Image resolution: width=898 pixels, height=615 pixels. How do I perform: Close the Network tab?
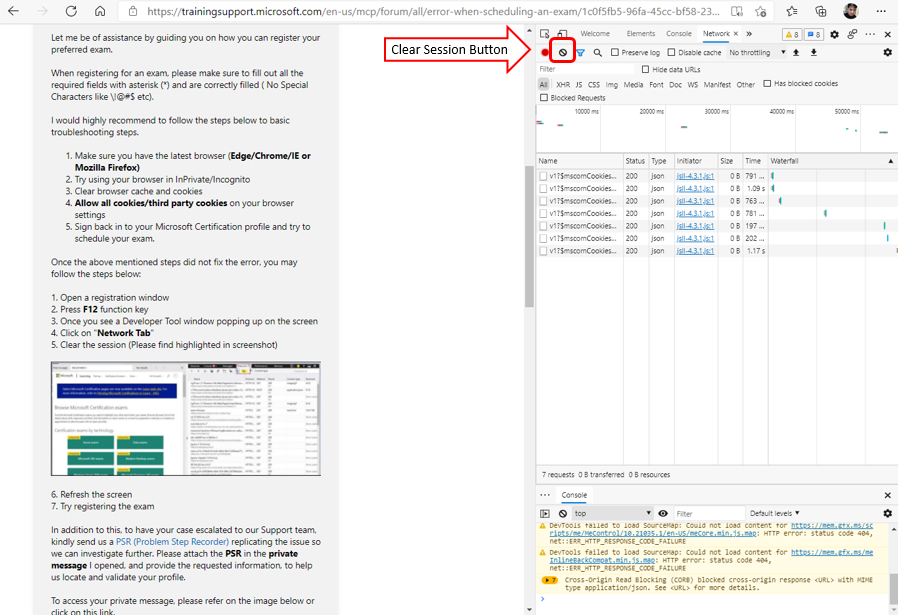point(736,34)
